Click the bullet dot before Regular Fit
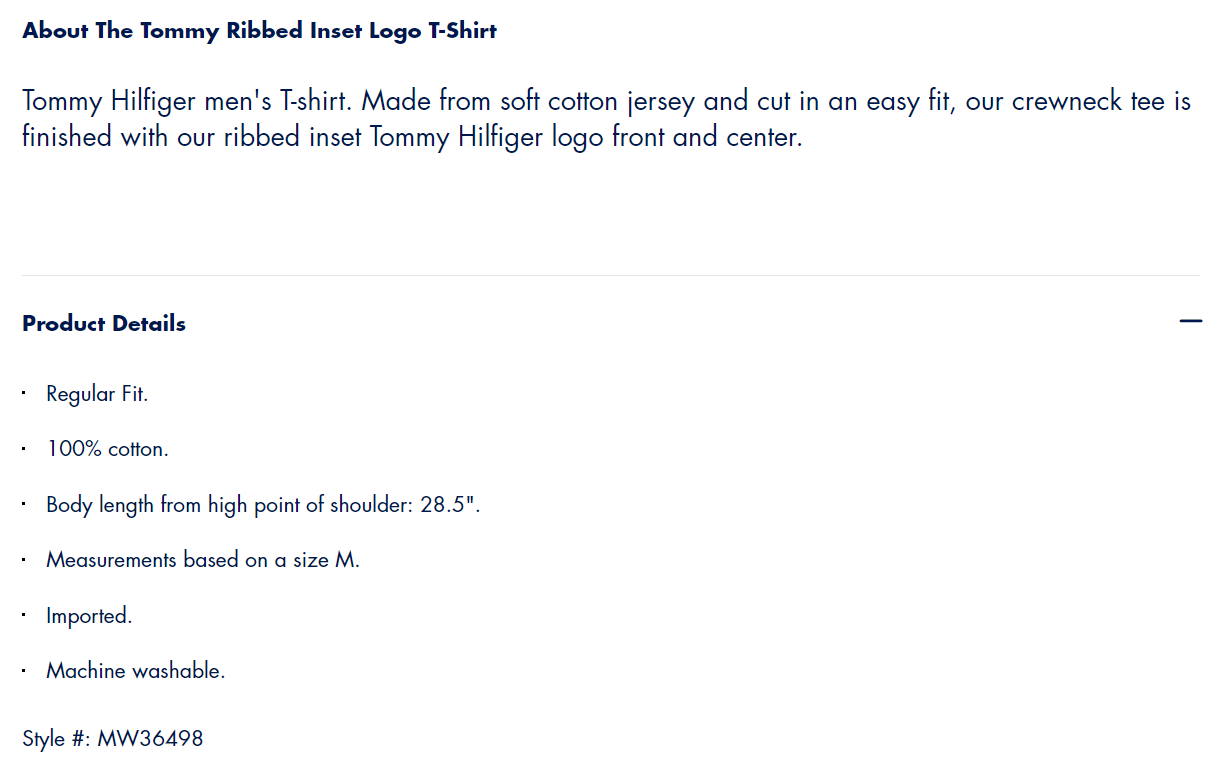Screen dimensions: 1213x773 tap(24, 393)
